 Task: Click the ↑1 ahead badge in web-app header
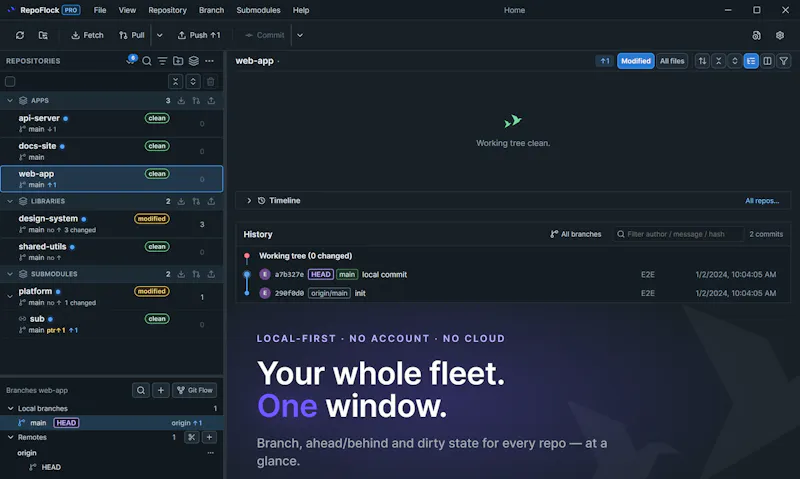(605, 61)
